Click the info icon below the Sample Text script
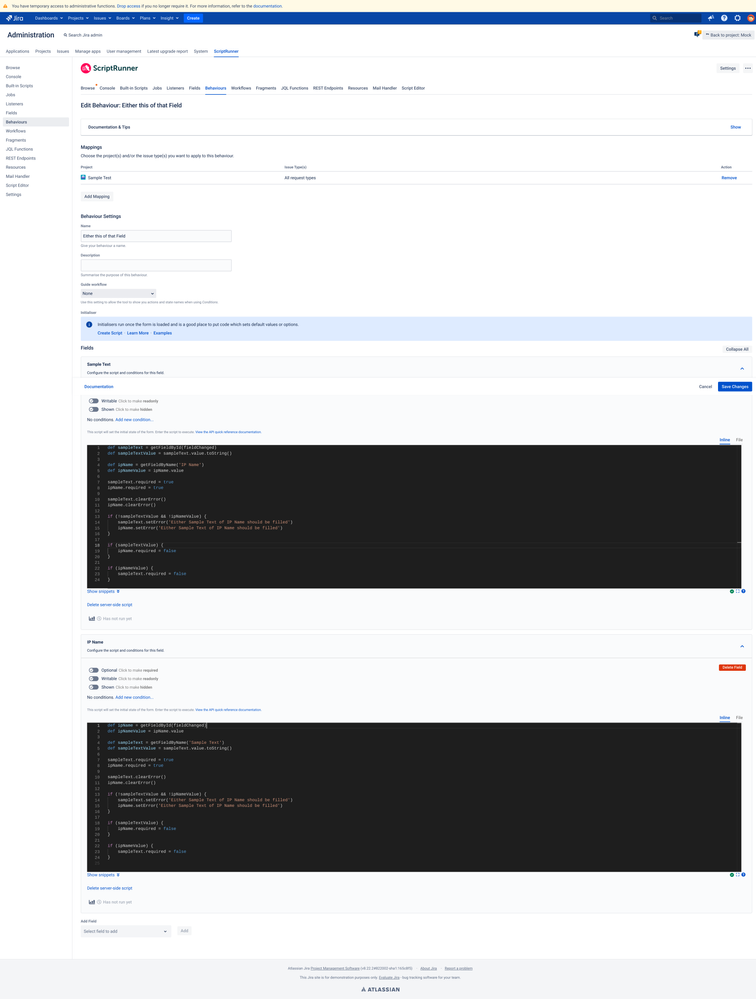Viewport: 756px width, 999px height. coord(744,591)
